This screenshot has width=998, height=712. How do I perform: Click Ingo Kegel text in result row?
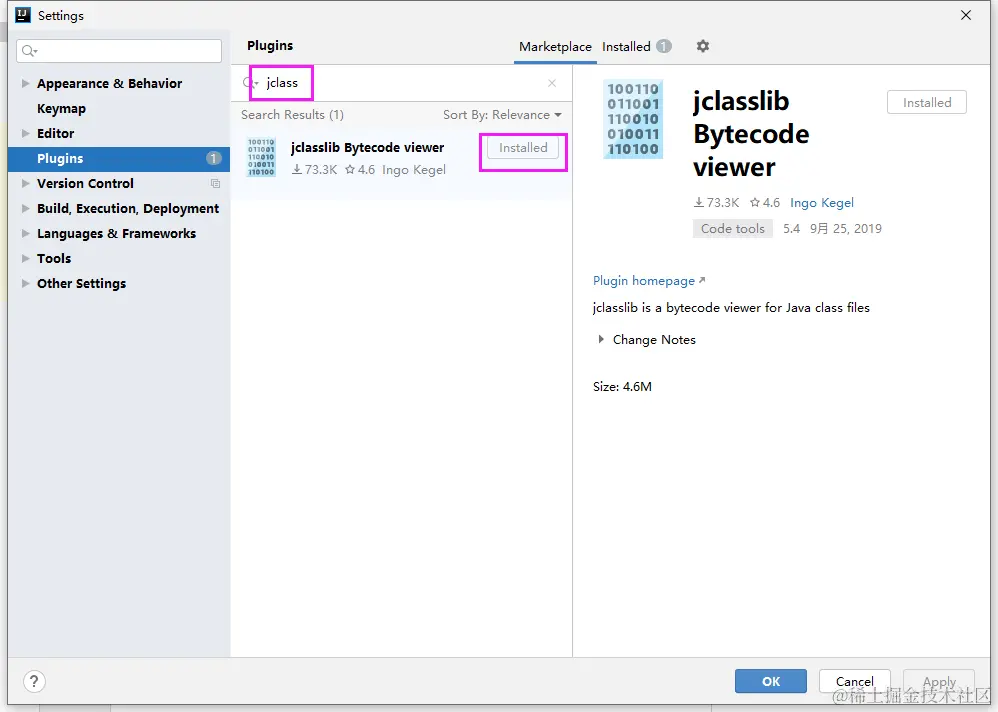tap(414, 170)
